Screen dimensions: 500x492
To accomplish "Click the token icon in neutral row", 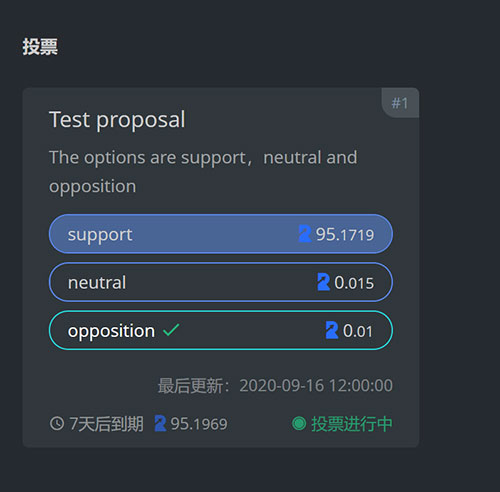I will 324,282.
